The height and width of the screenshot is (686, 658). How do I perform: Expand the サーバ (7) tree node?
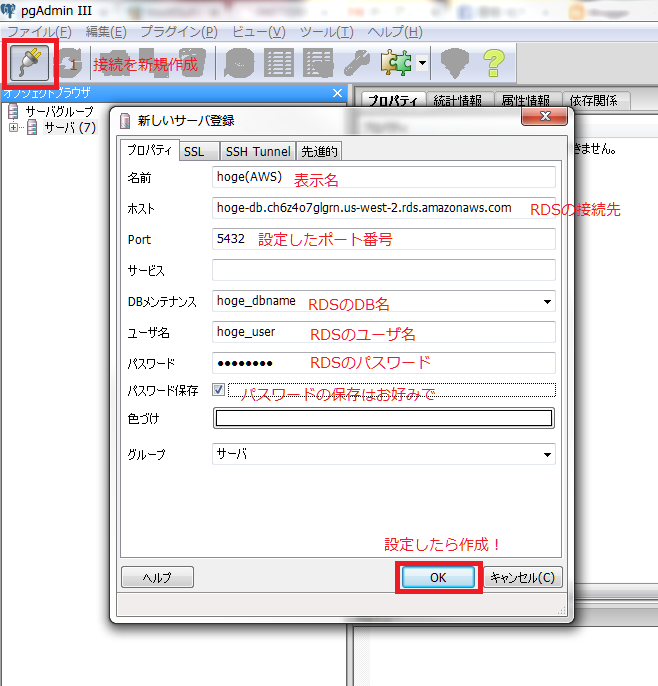(x=14, y=128)
